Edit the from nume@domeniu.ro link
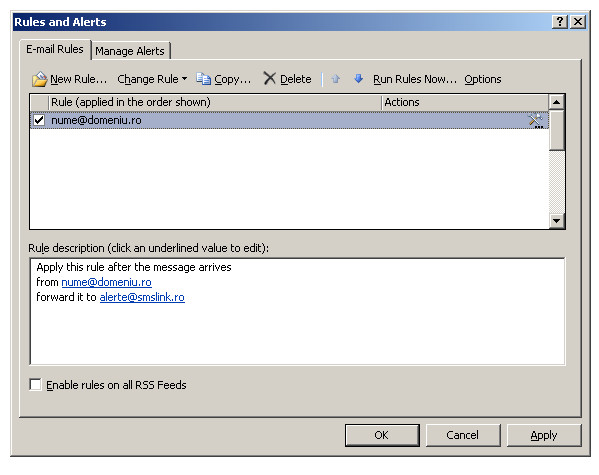Viewport: 599px width, 475px height. pyautogui.click(x=107, y=282)
